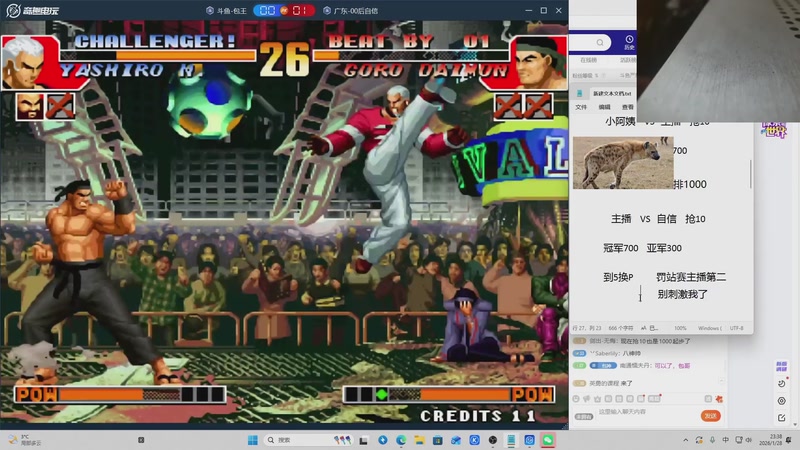Click the 高维电玩 logo in emulator title bar
Image resolution: width=800 pixels, height=450 pixels.
(x=32, y=10)
